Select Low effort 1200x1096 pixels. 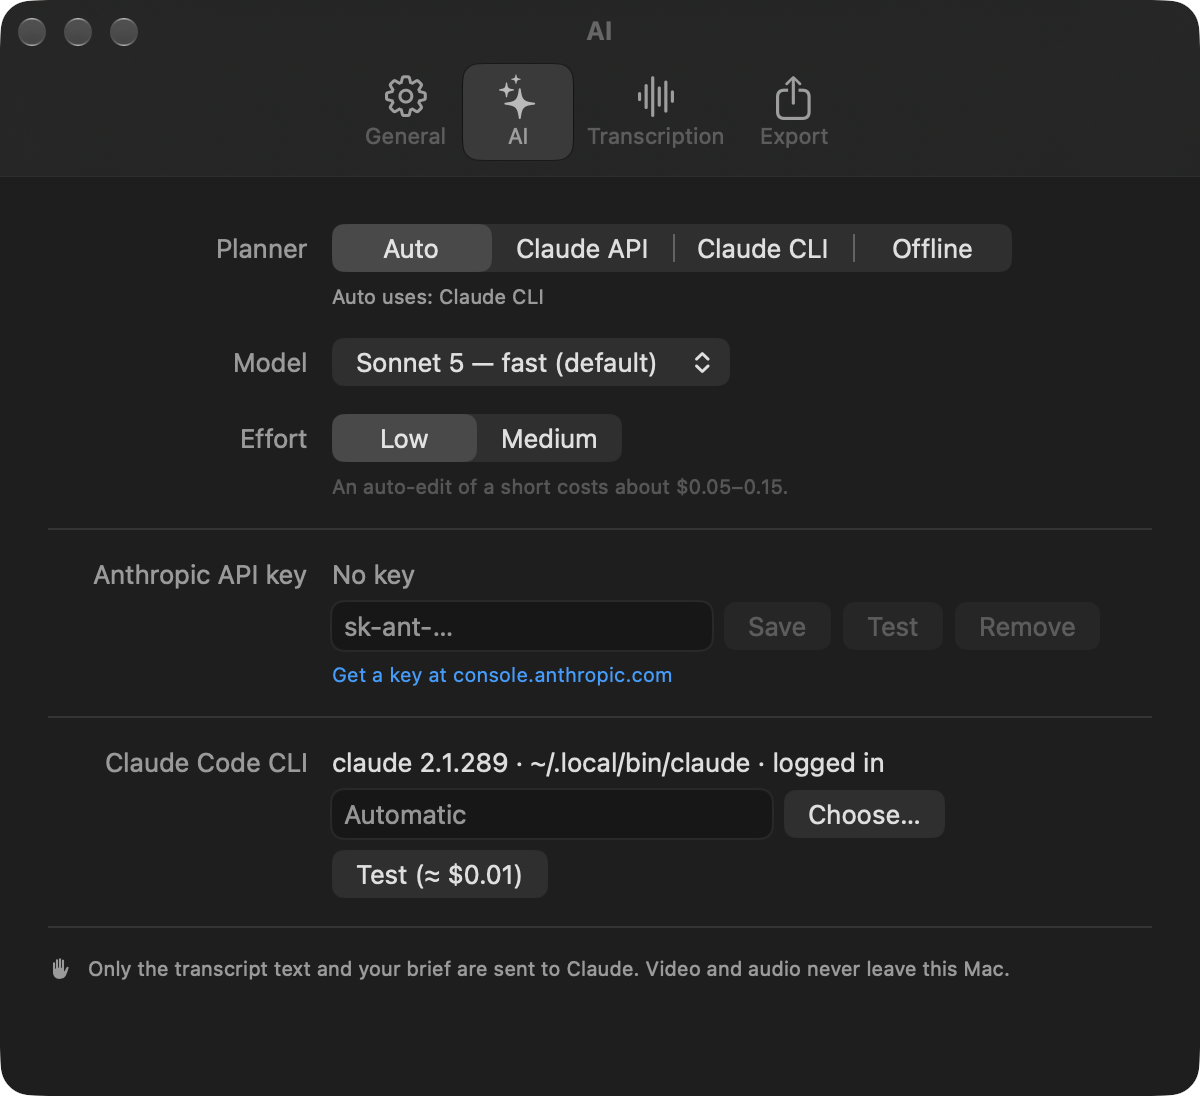tap(404, 439)
